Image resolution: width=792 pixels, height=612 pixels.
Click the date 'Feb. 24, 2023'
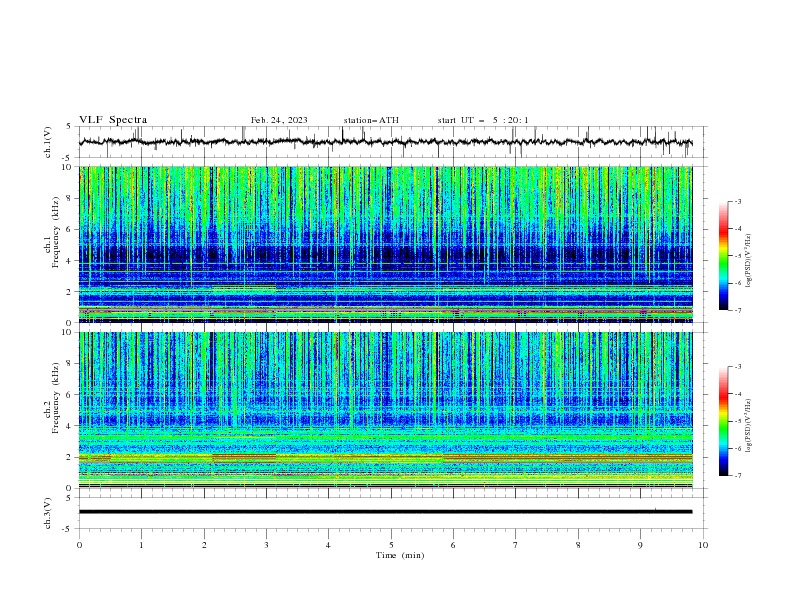pos(279,120)
